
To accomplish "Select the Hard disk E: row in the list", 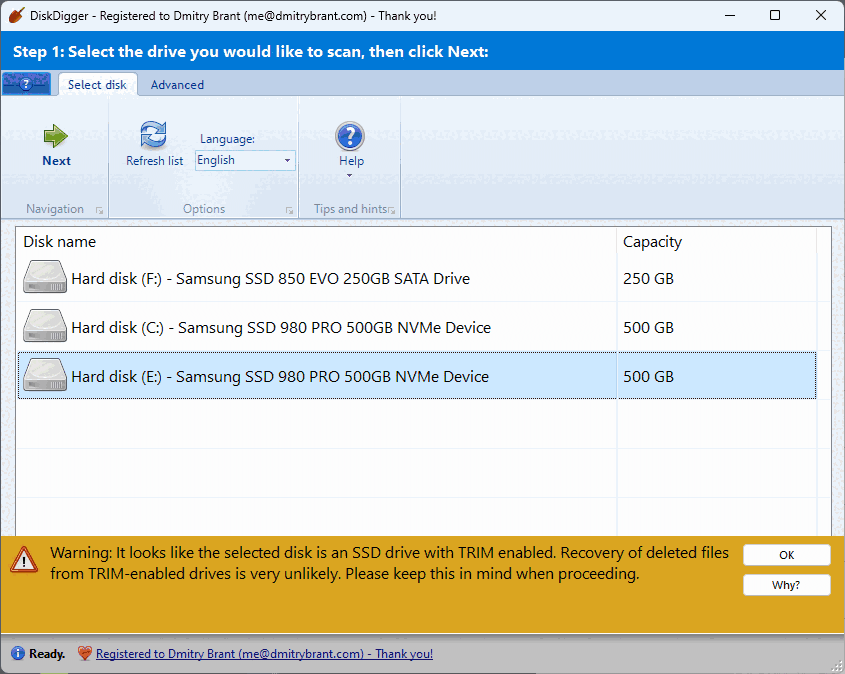I will point(300,376).
